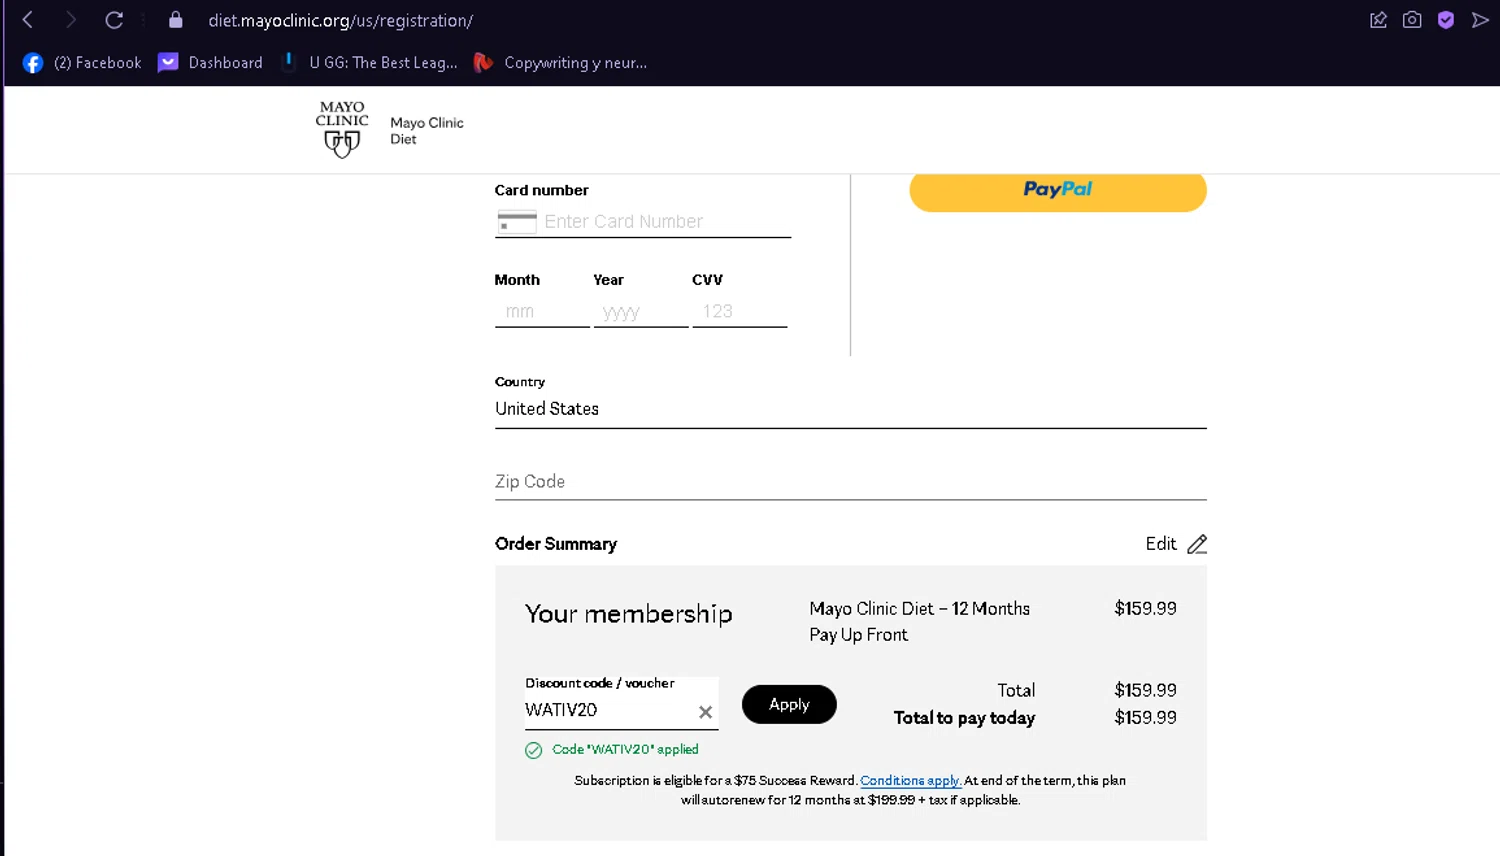This screenshot has height=856, width=1500.
Task: Click the Mayo Clinic Diet header text
Action: (x=427, y=131)
